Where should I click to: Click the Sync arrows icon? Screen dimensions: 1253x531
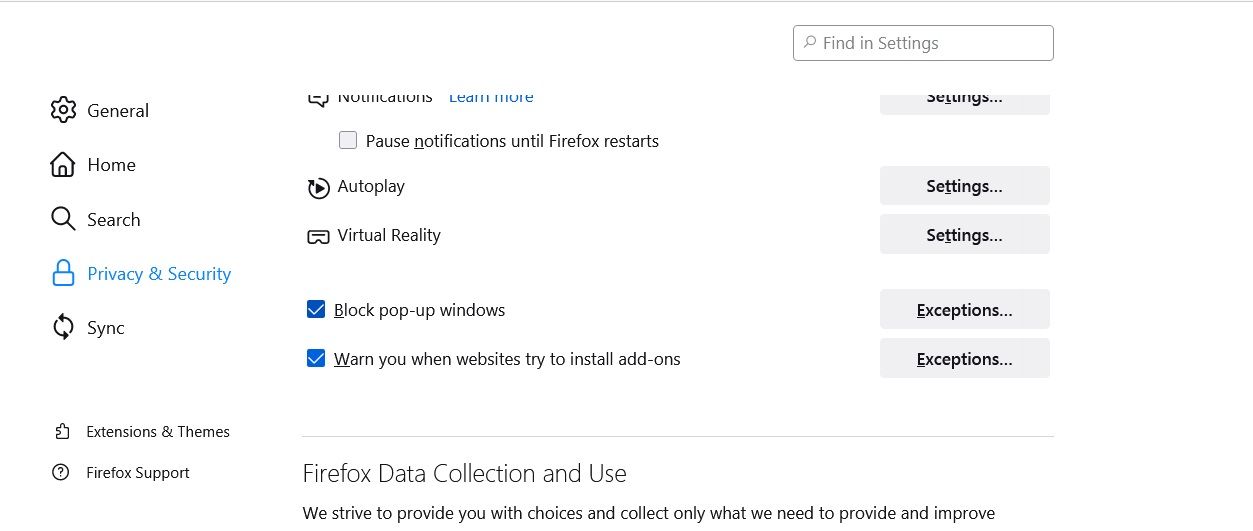63,327
